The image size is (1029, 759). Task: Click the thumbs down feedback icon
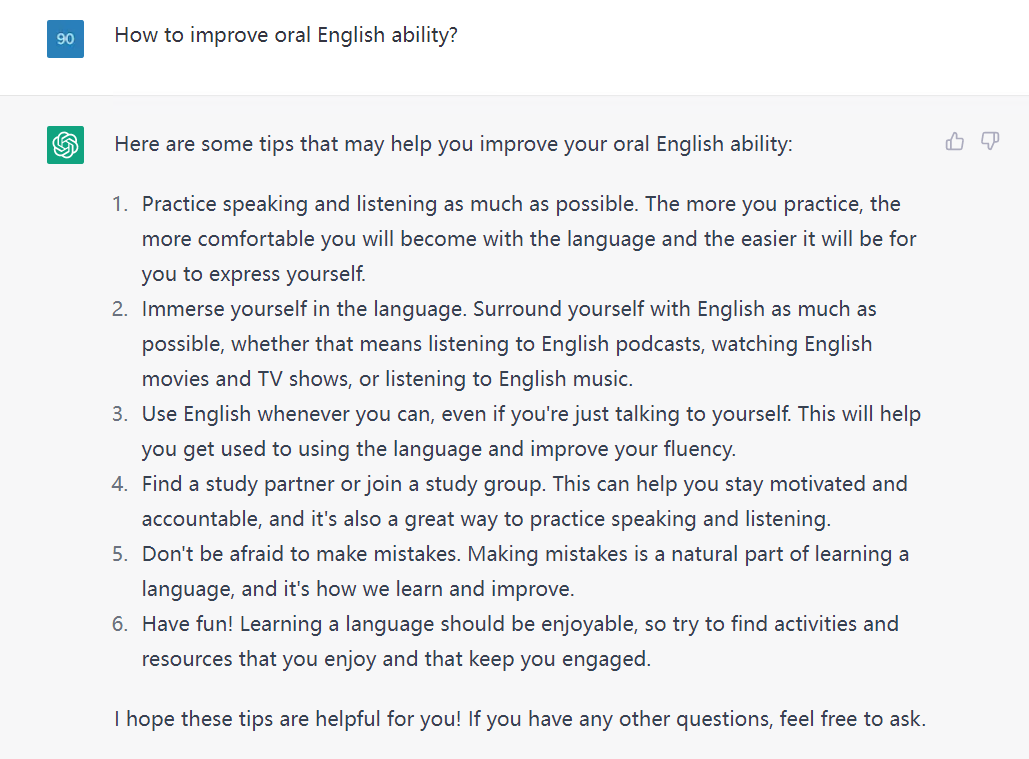coord(990,141)
